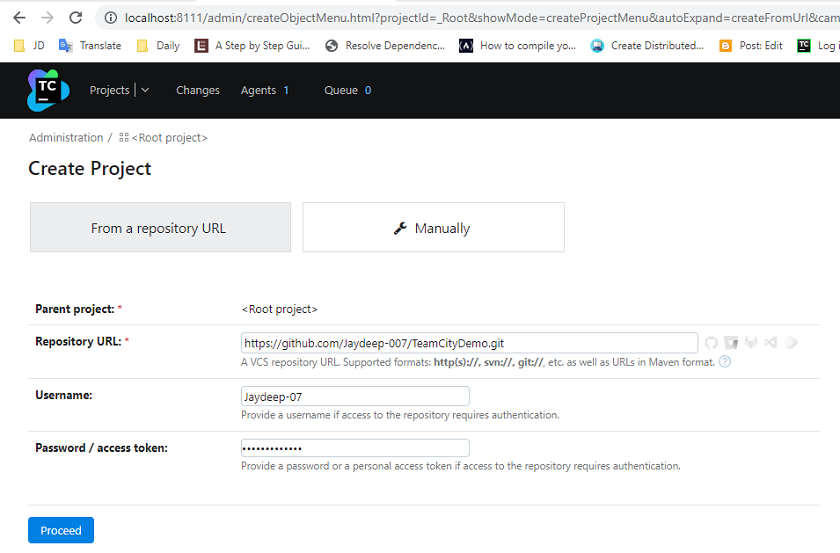Image resolution: width=840 pixels, height=553 pixels.
Task: Open Repository URL help question mark
Action: point(725,362)
